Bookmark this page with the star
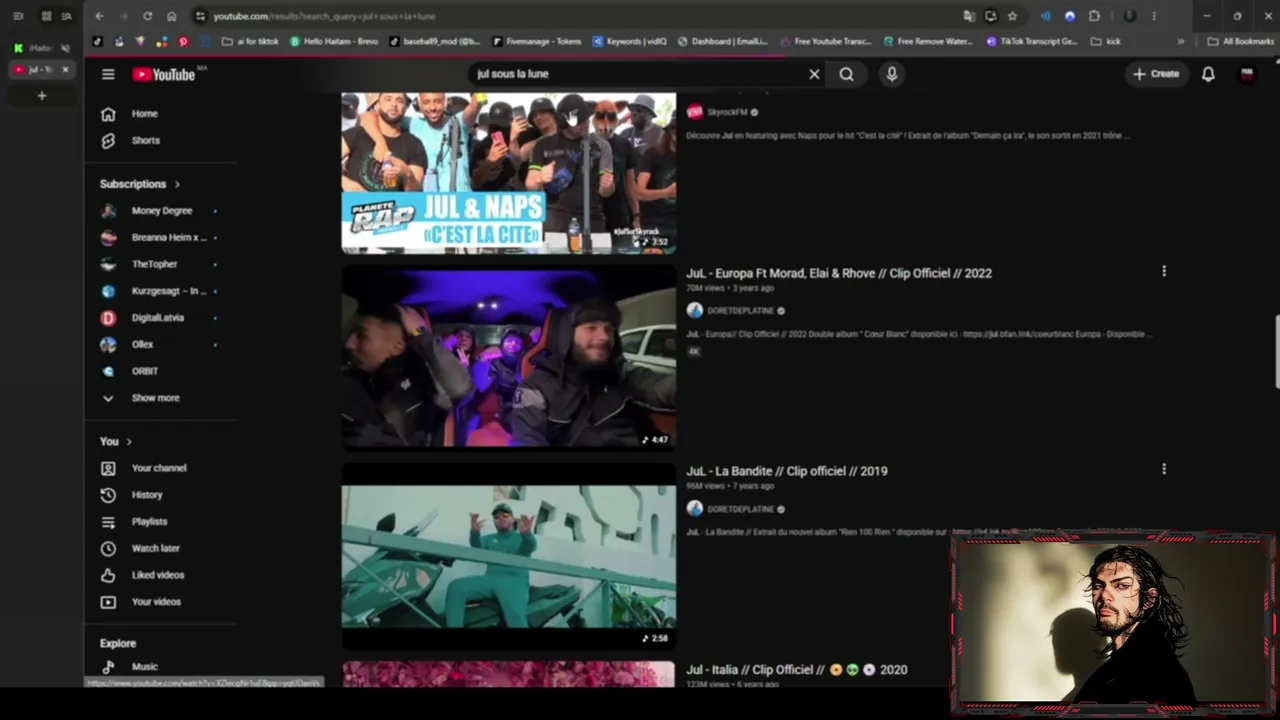The image size is (1280, 720). click(x=1012, y=16)
